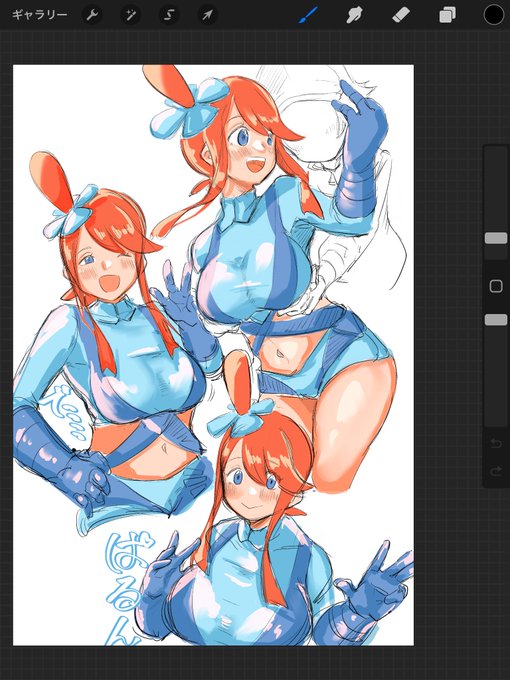This screenshot has height=680, width=510.
Task: Undo the last stroke with sidebar arrow
Action: pyautogui.click(x=496, y=444)
